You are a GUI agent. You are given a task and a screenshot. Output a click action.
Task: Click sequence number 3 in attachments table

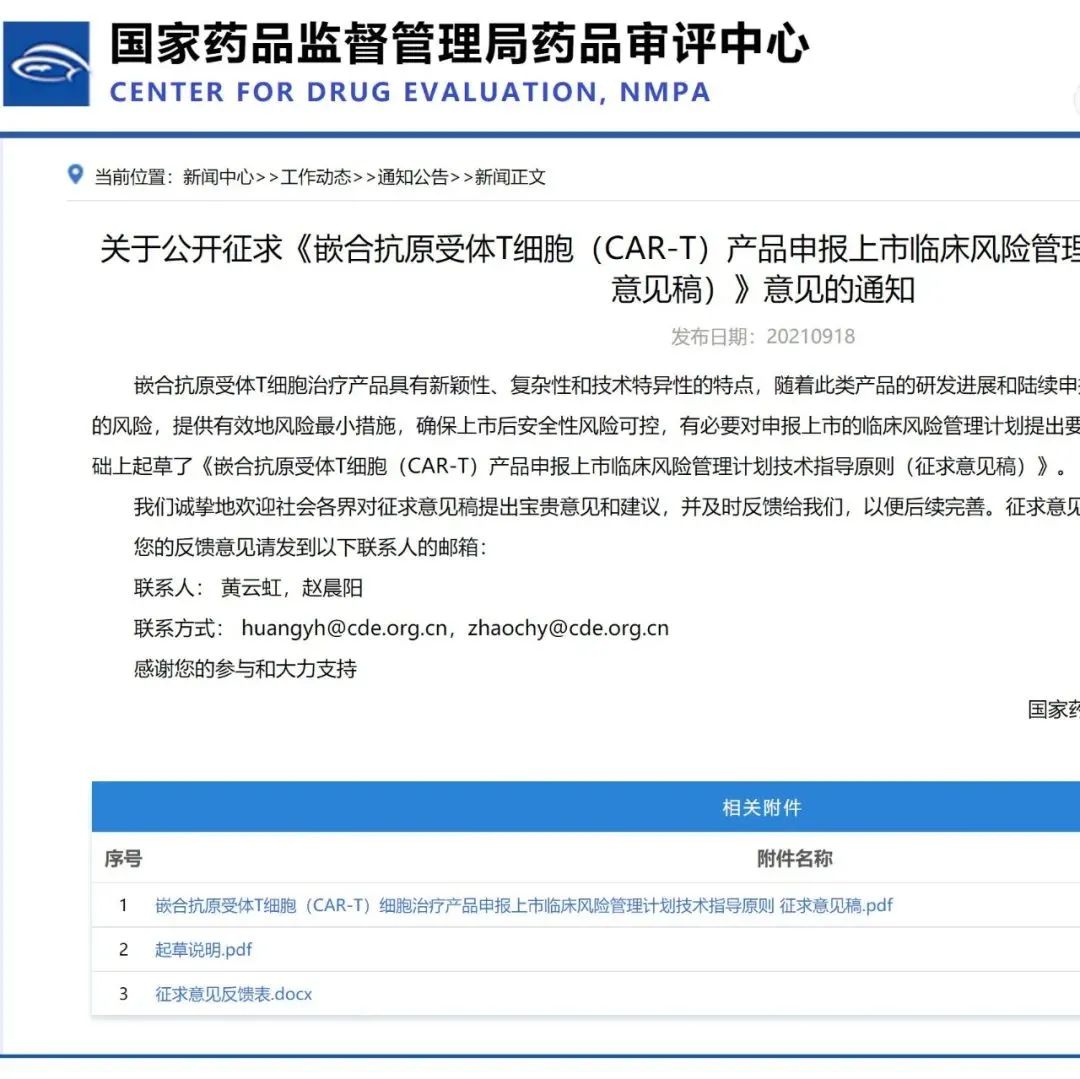click(x=123, y=994)
